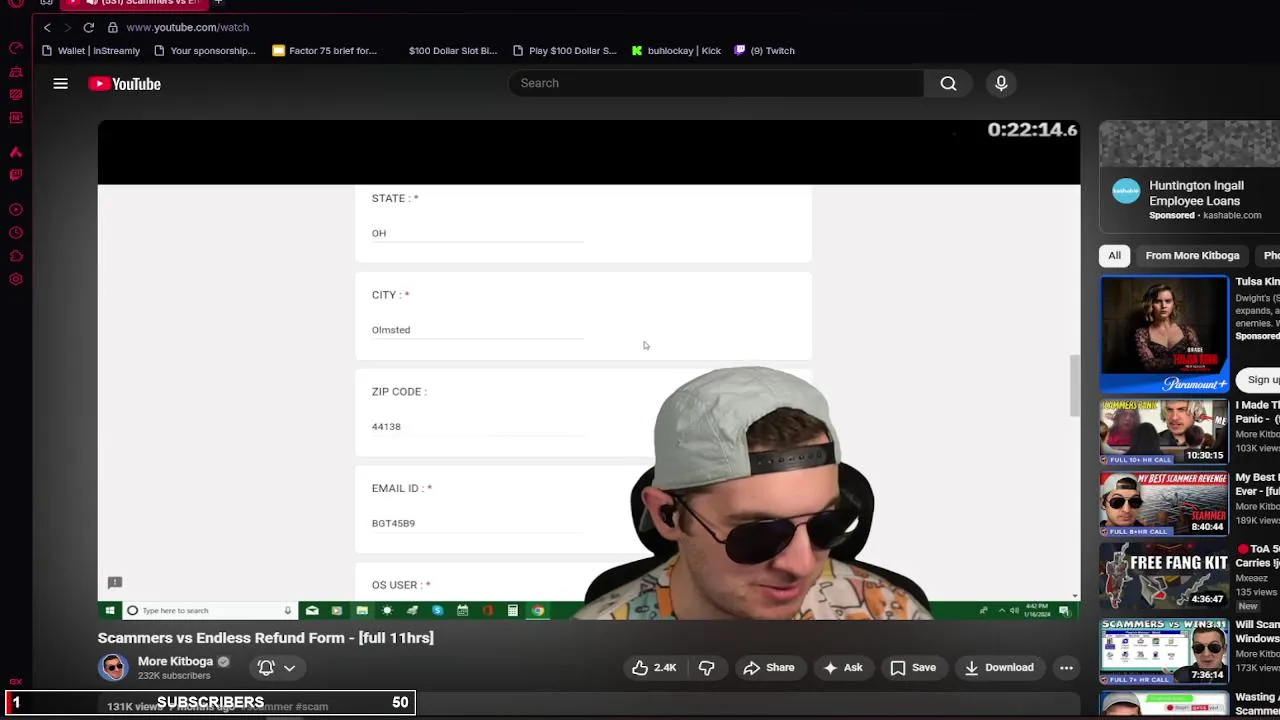Open Play $100 Dollar S... bookmark

point(565,50)
